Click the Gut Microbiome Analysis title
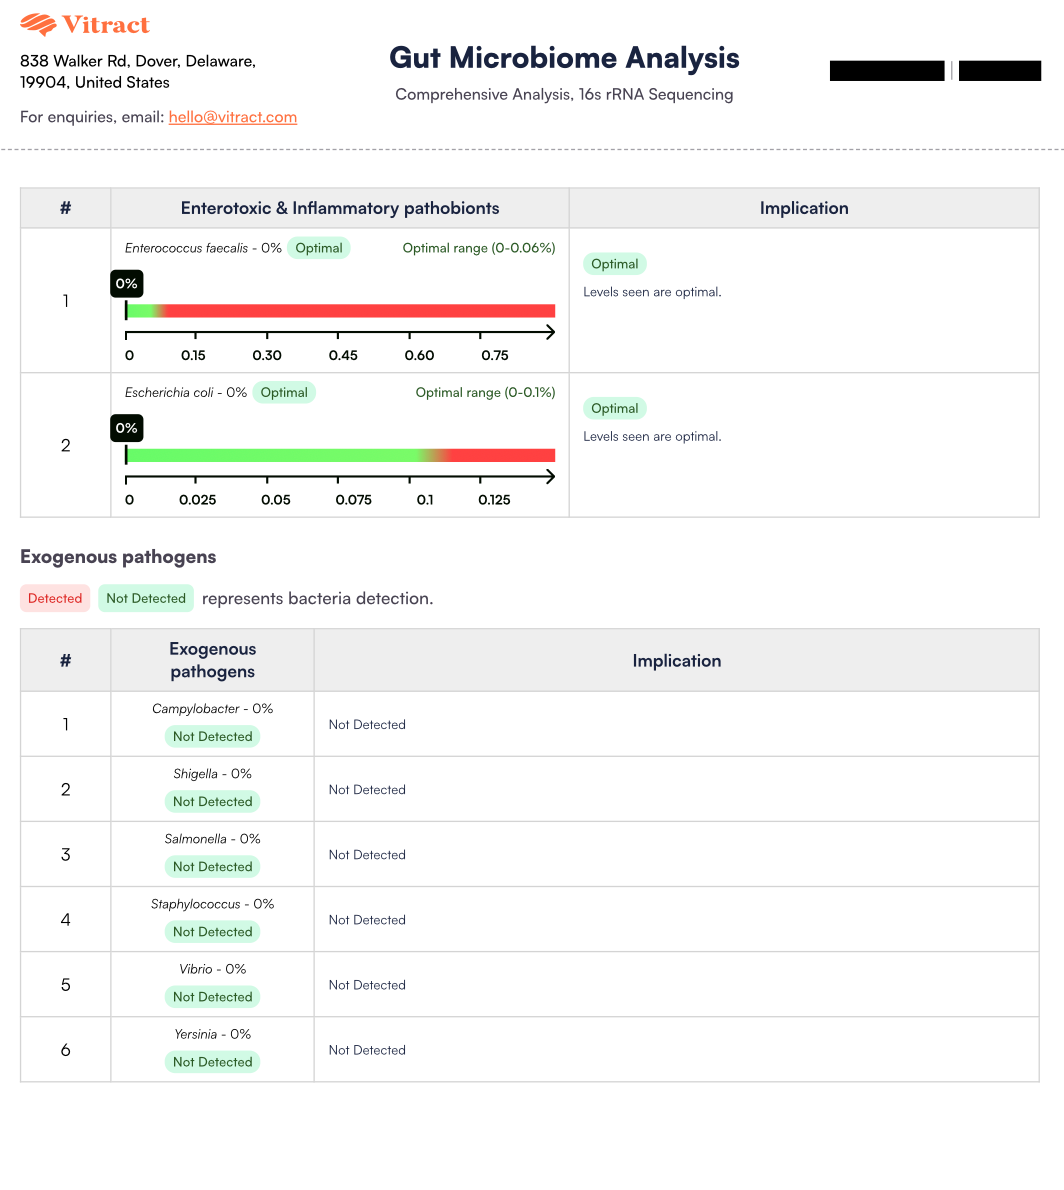Image resolution: width=1064 pixels, height=1190 pixels. tap(564, 58)
